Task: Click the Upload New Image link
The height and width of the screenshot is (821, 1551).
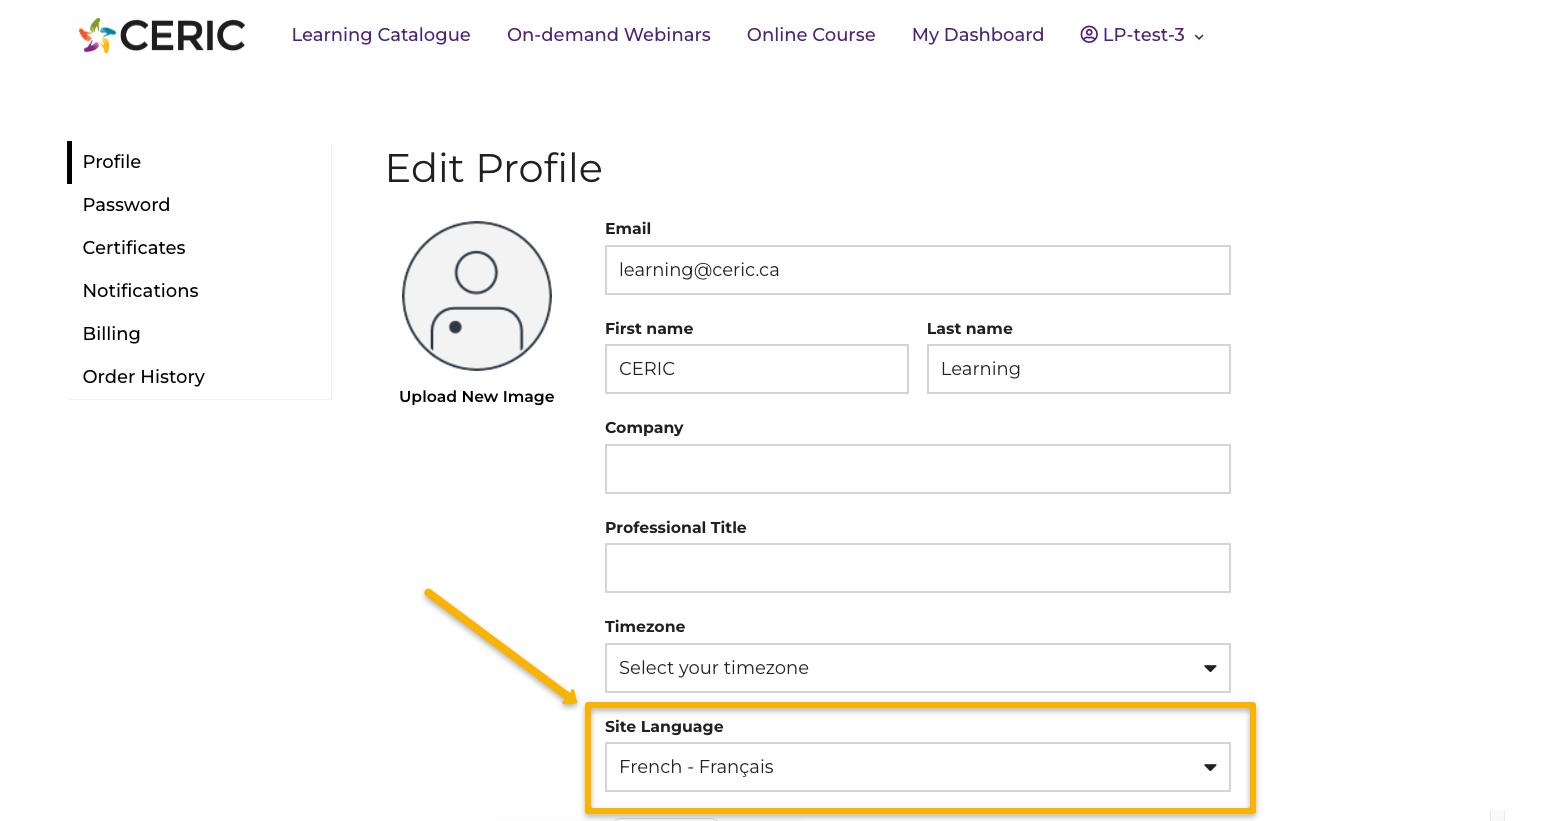Action: point(476,397)
